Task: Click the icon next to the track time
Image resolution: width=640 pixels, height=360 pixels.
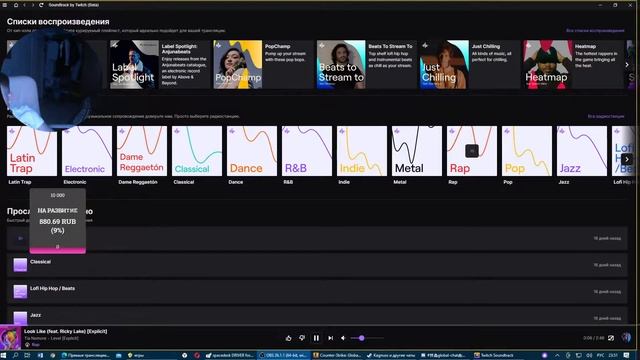Action: pos(611,338)
